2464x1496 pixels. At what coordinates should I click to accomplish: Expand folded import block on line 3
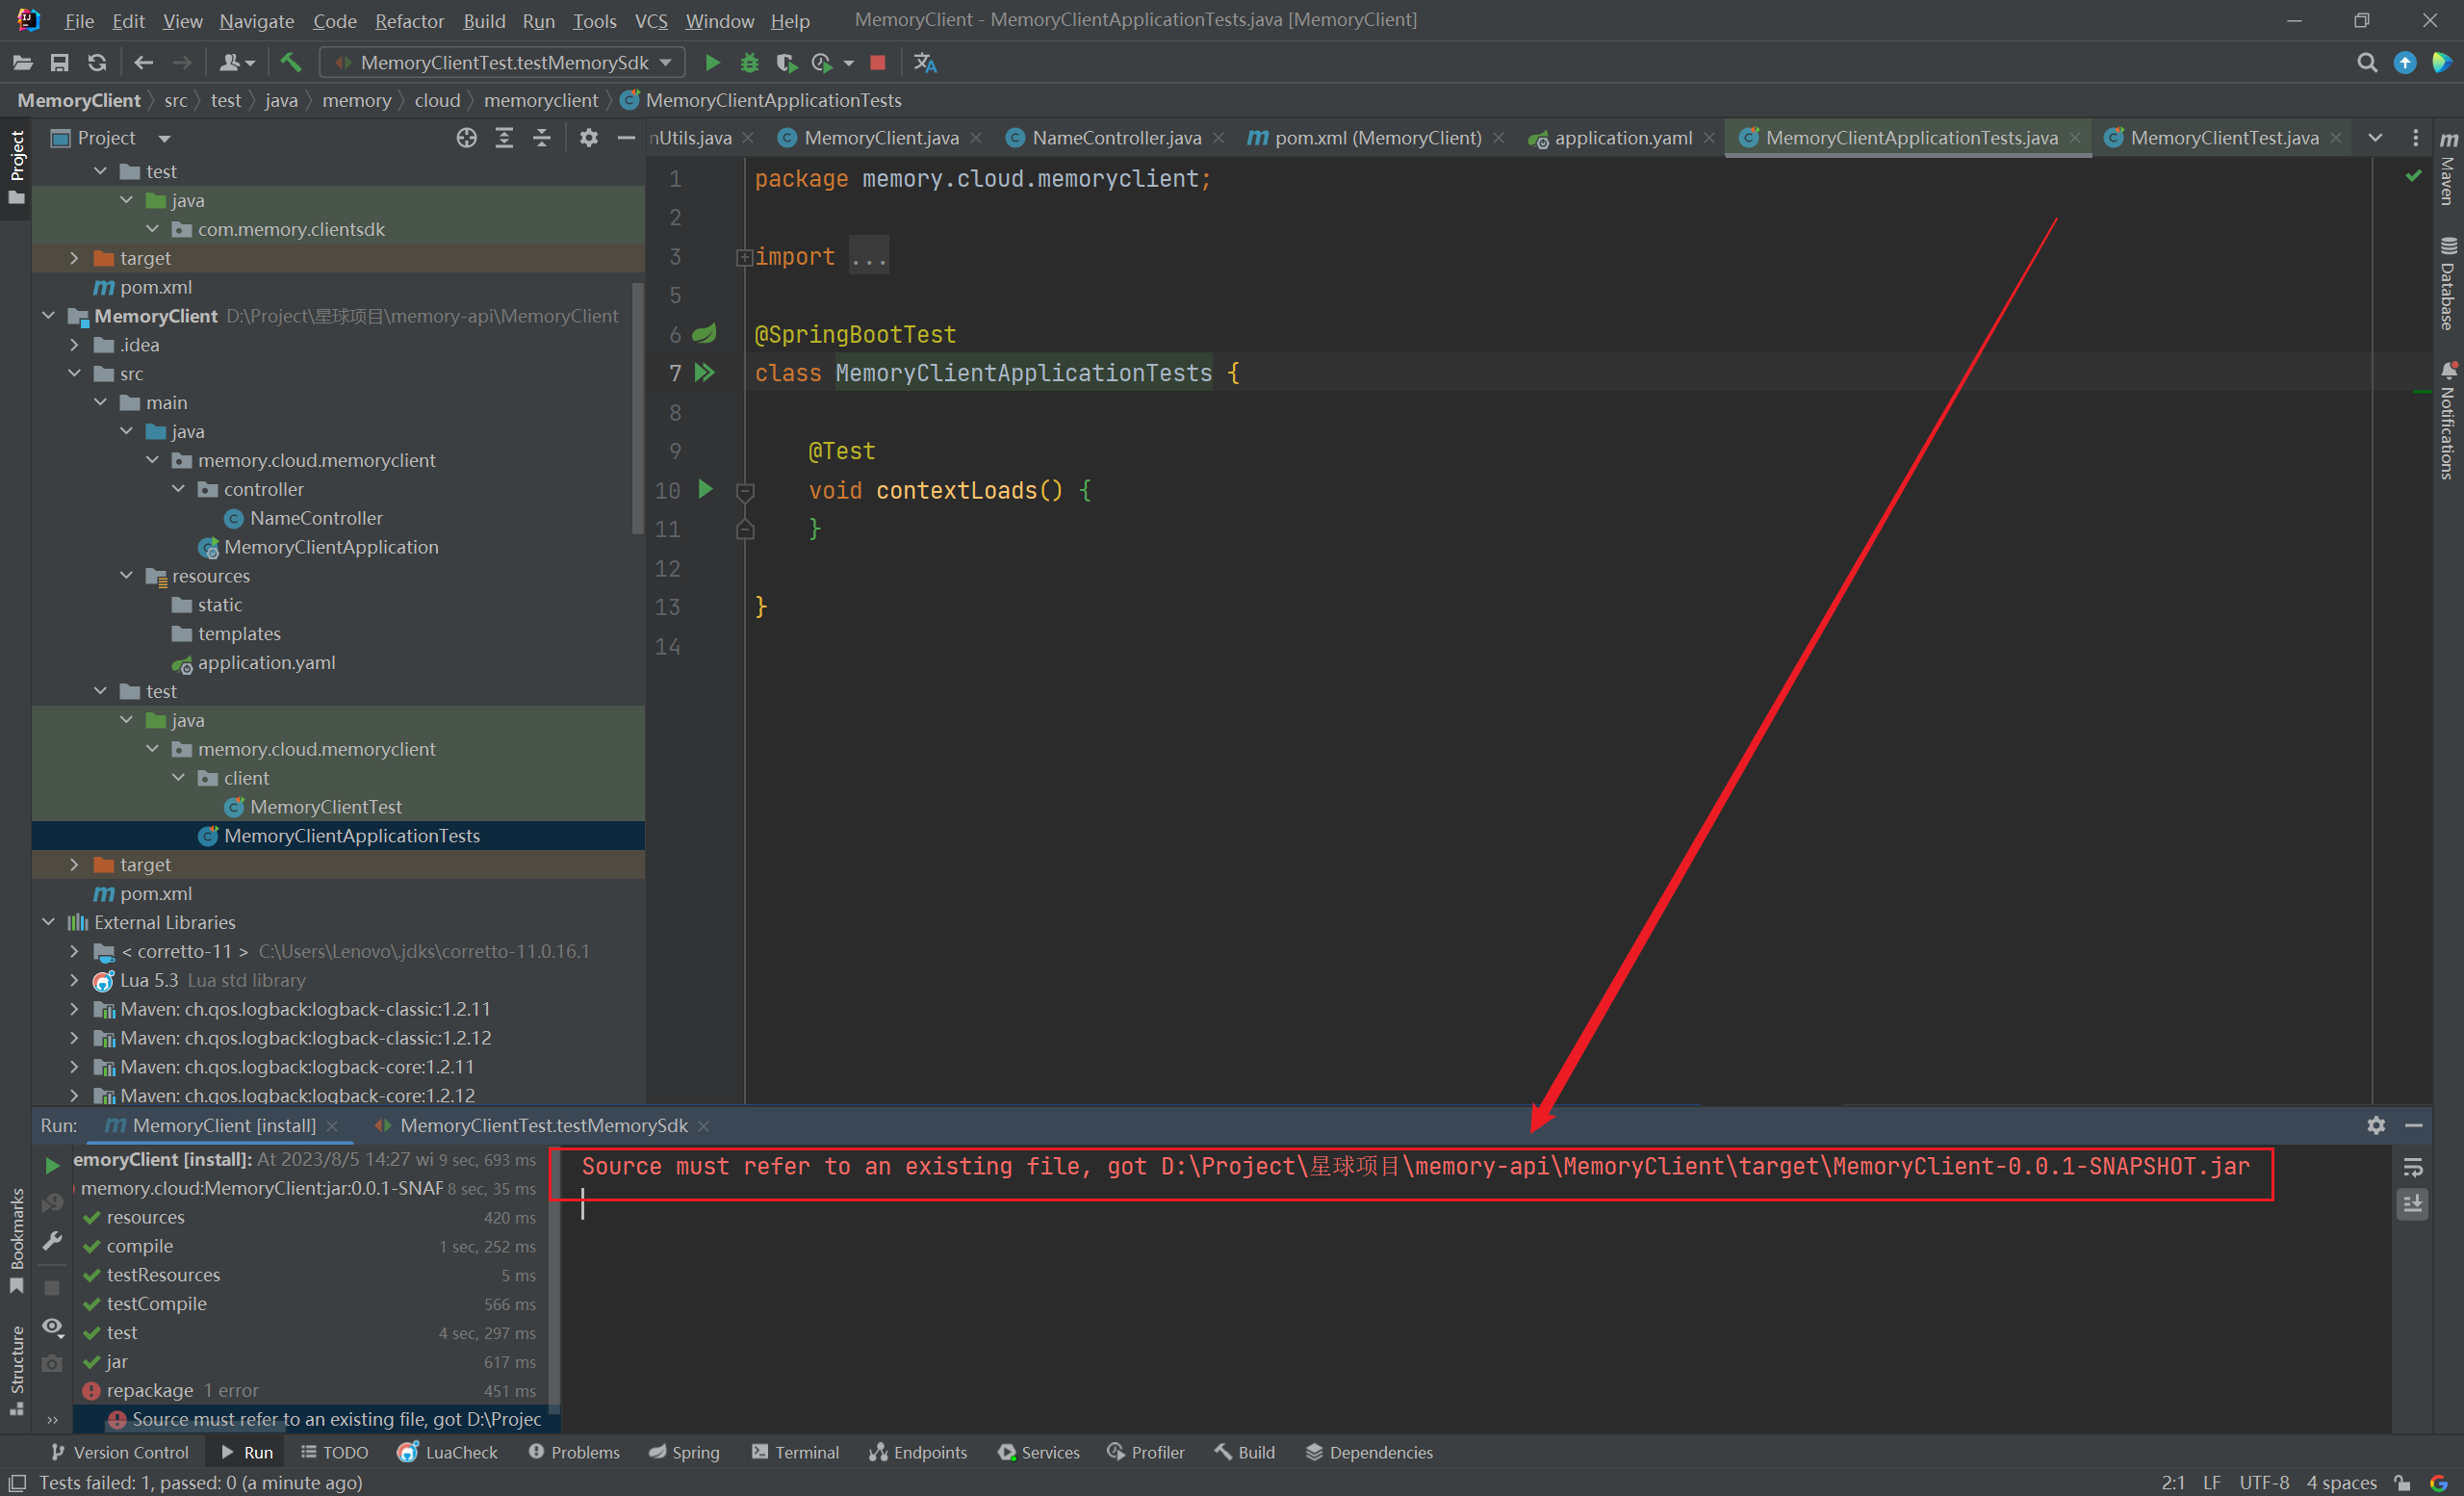point(744,257)
